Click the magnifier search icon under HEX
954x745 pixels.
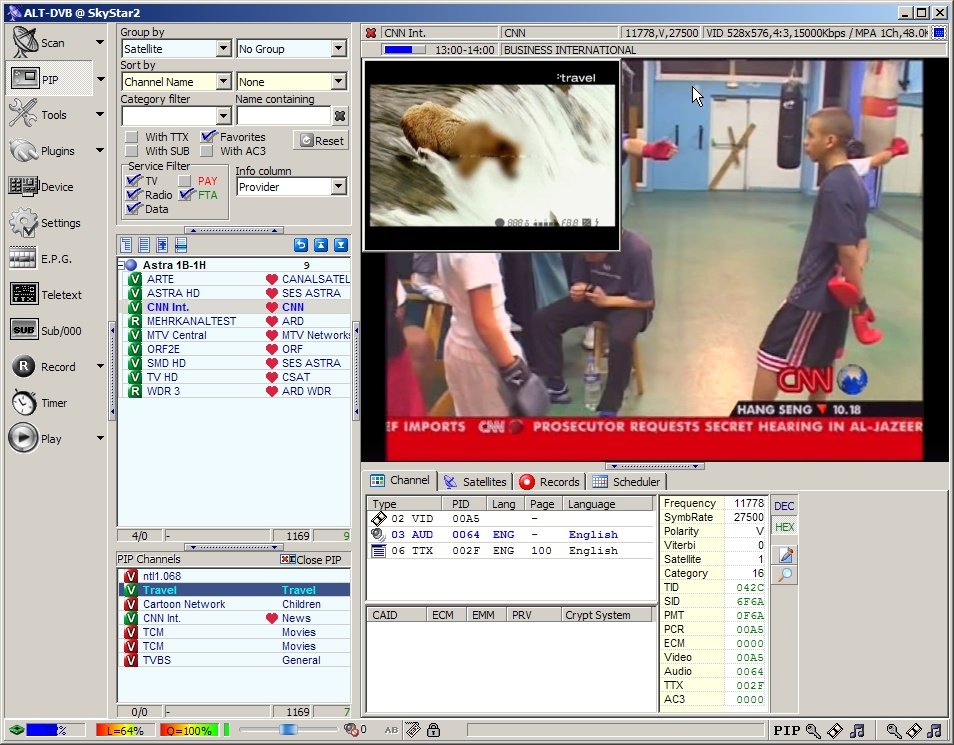(785, 575)
